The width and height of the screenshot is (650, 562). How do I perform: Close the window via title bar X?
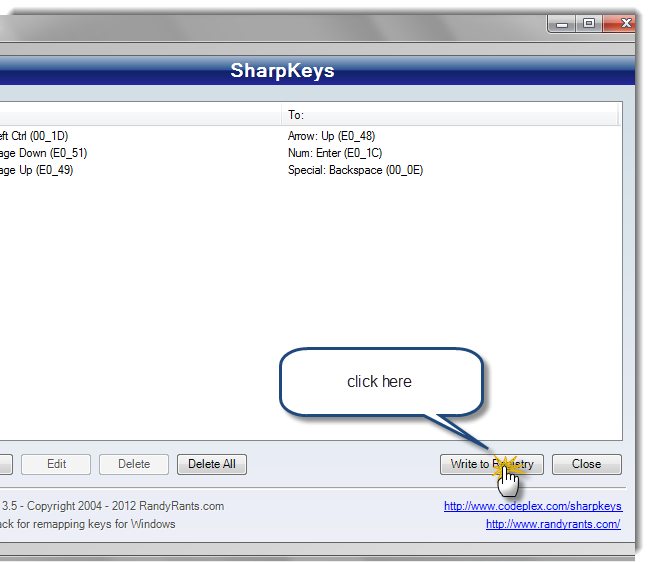tap(621, 24)
